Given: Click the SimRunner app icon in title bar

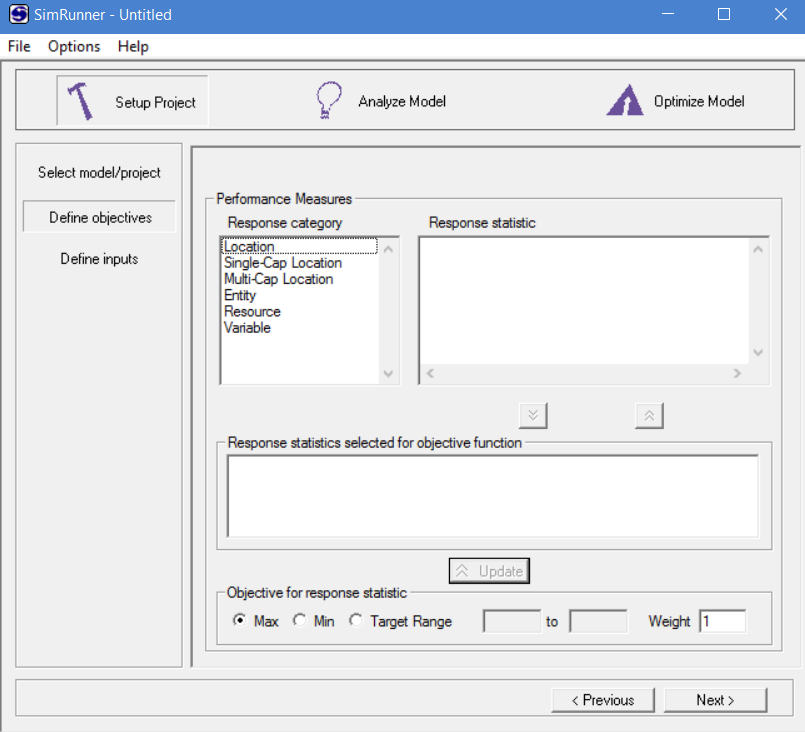Looking at the screenshot, I should pos(18,14).
